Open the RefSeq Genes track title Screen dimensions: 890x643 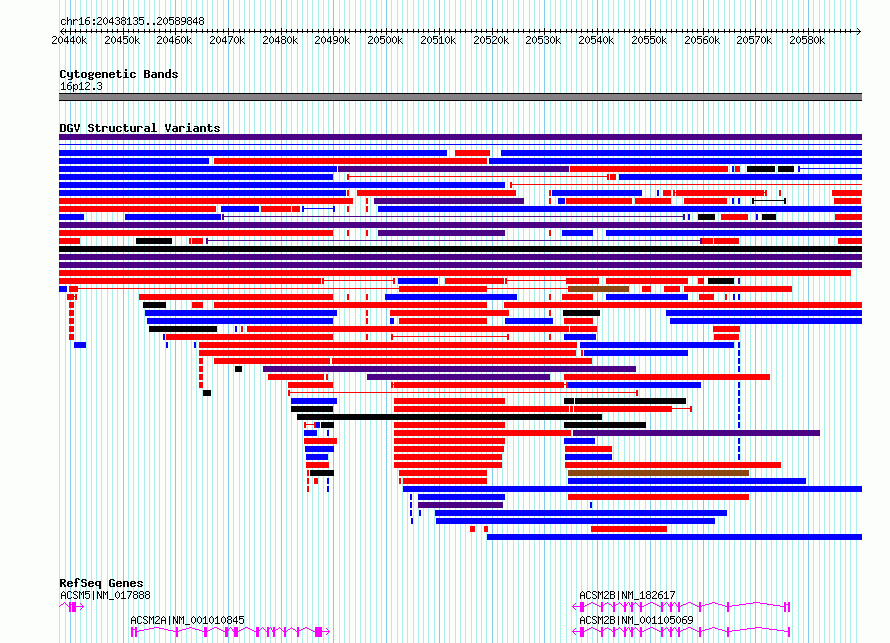tap(101, 583)
